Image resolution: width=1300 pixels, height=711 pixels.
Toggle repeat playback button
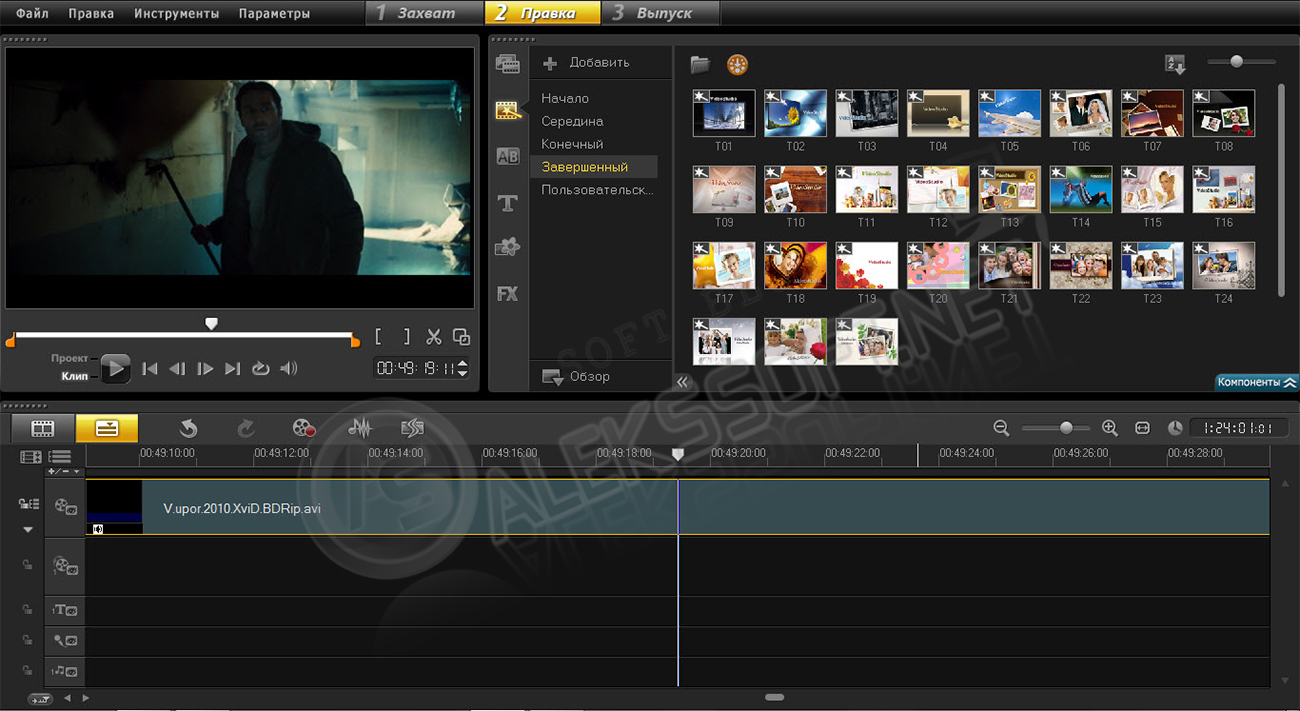[x=261, y=369]
